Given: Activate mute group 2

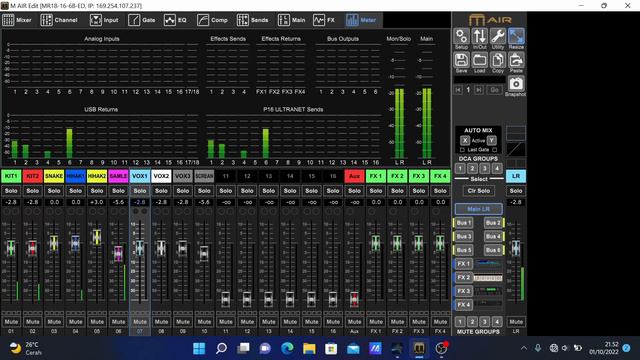Looking at the screenshot, I should [x=472, y=322].
